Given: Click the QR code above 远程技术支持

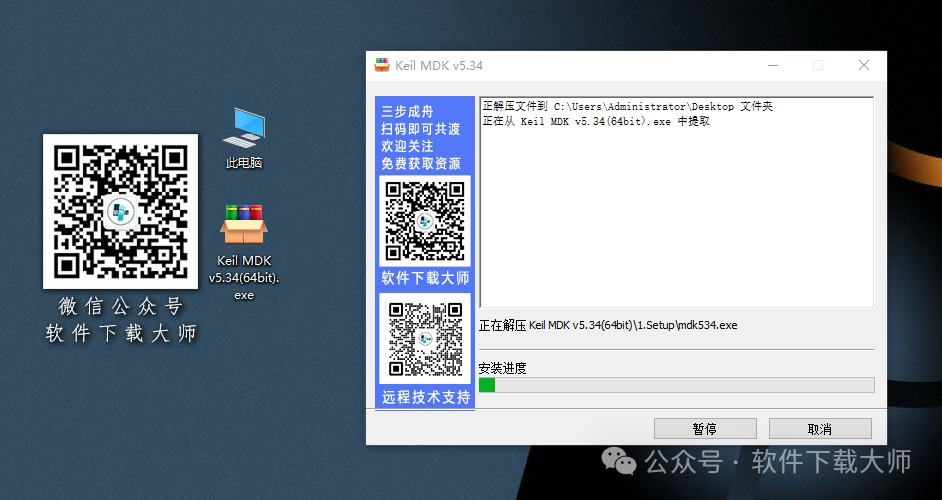Looking at the screenshot, I should [x=425, y=339].
